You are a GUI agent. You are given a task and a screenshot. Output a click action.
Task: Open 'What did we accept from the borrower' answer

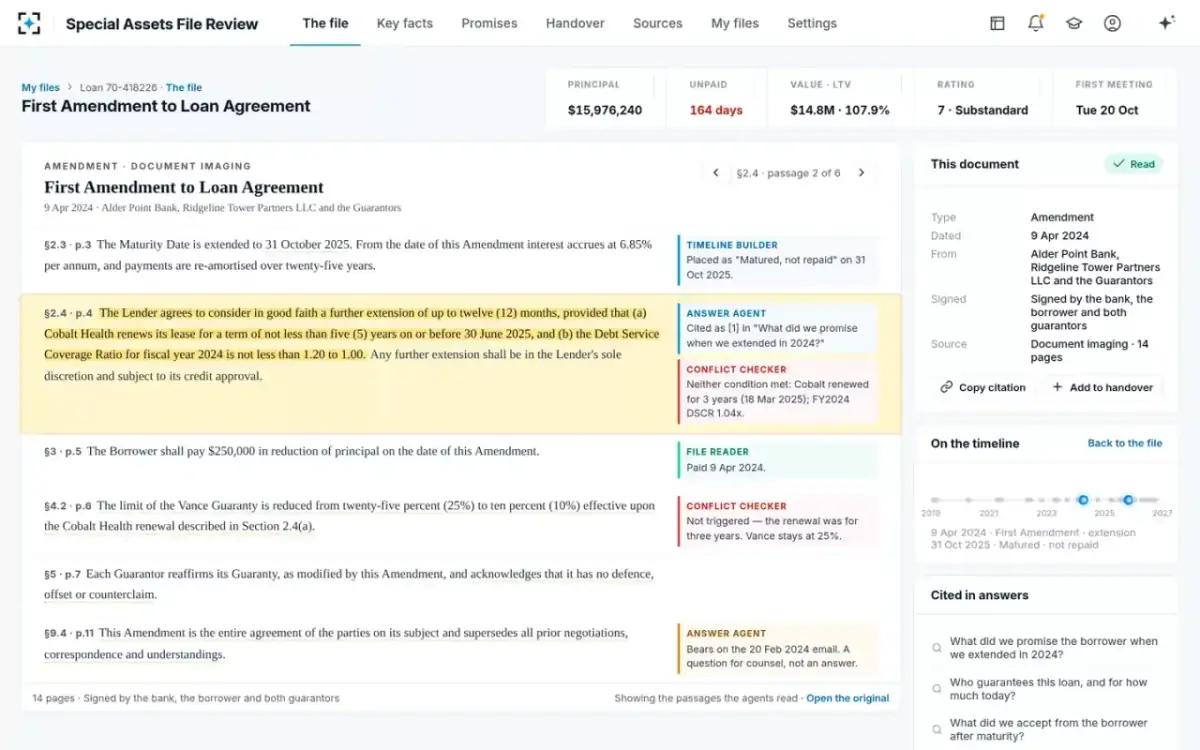pyautogui.click(x=1045, y=729)
